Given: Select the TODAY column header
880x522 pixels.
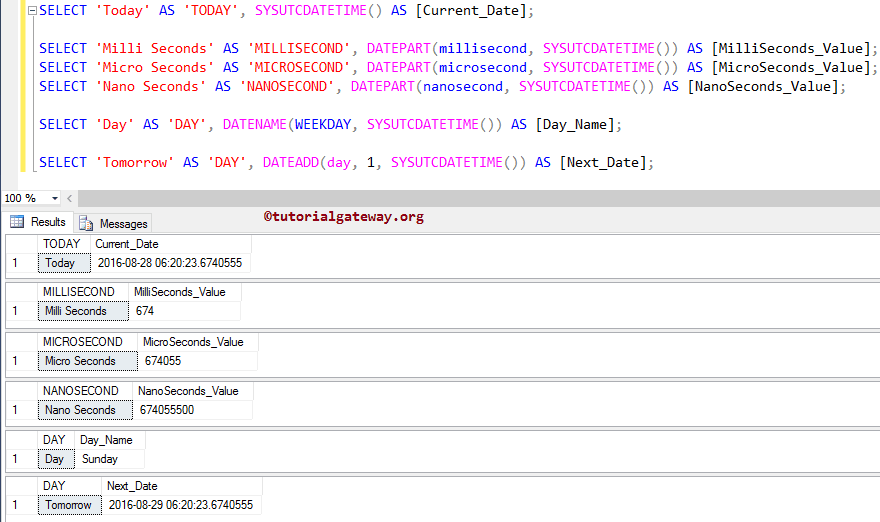Looking at the screenshot, I should (64, 244).
